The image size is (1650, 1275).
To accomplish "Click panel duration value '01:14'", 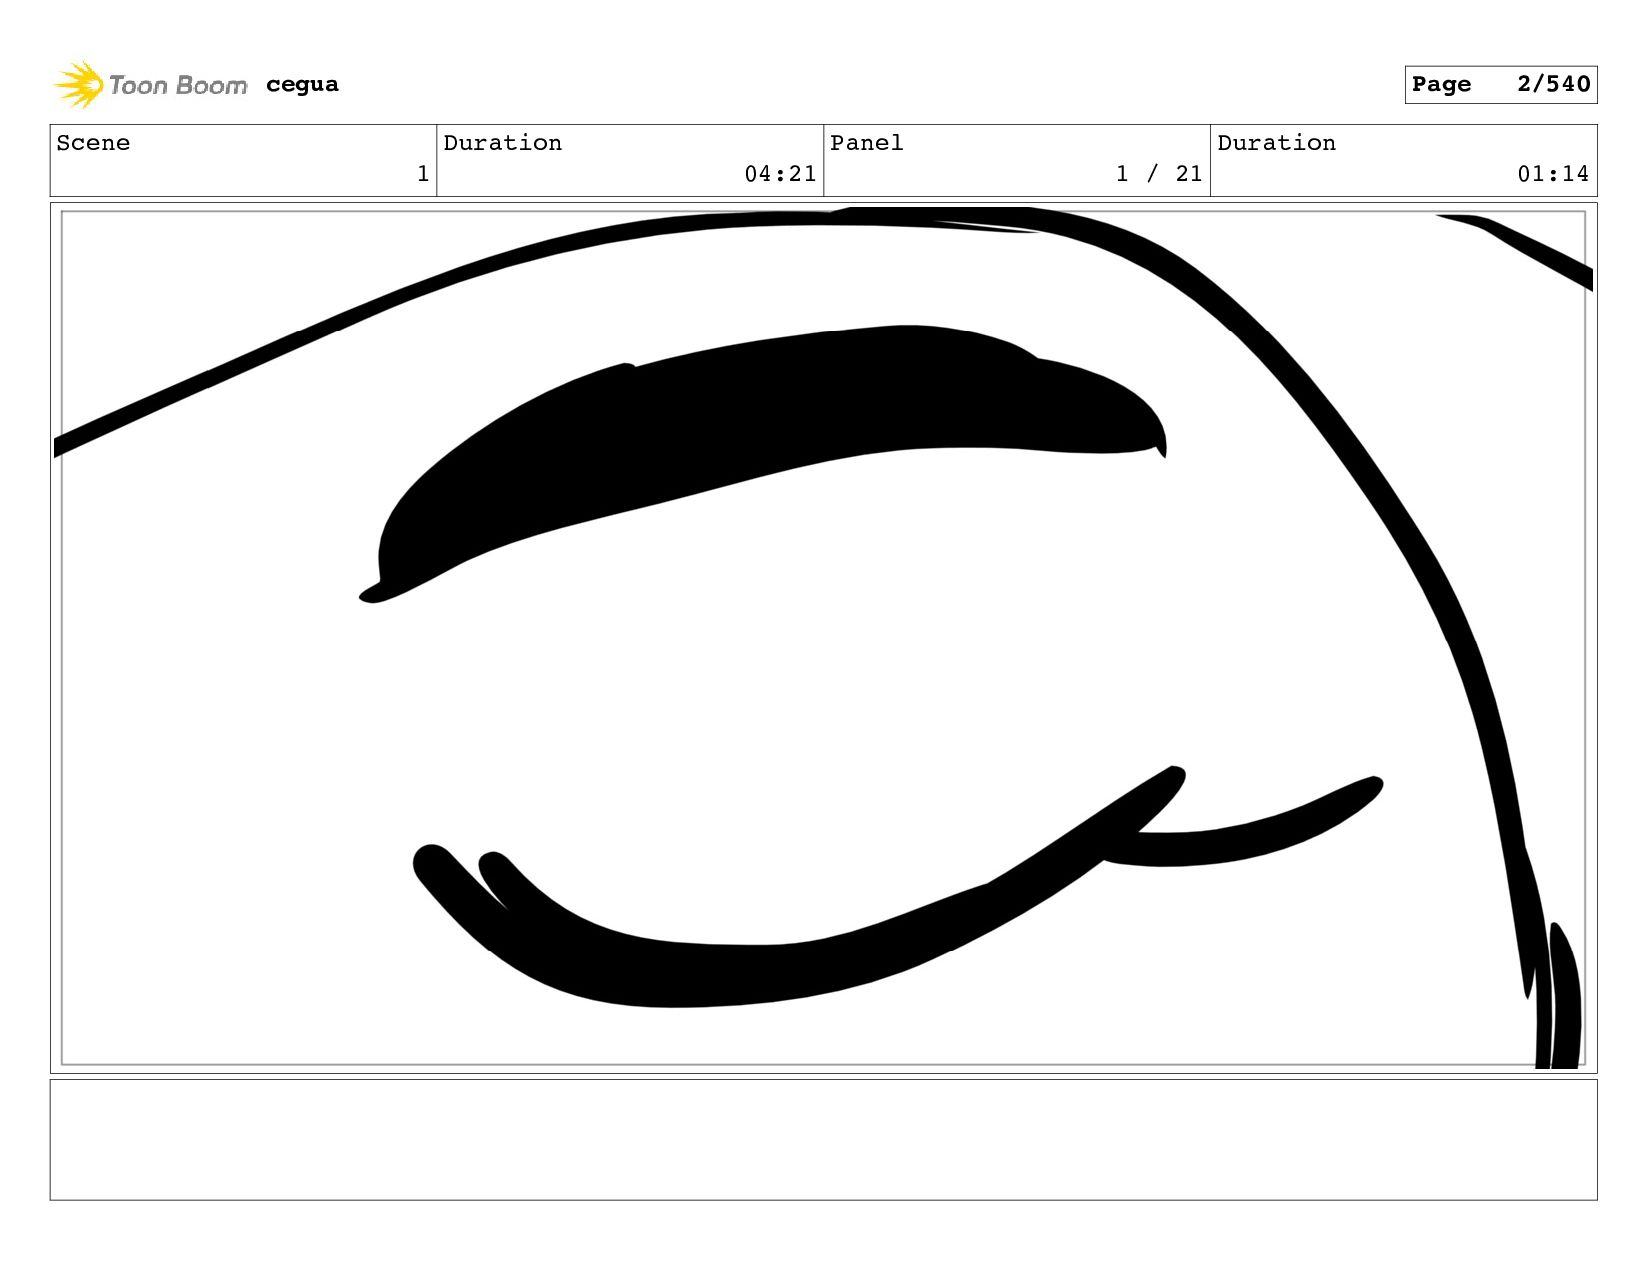I will point(1553,174).
